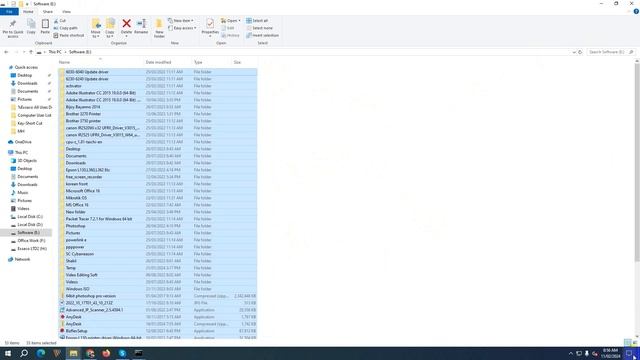This screenshot has width=640, height=360.
Task: Open New item dropdown
Action: [x=181, y=20]
